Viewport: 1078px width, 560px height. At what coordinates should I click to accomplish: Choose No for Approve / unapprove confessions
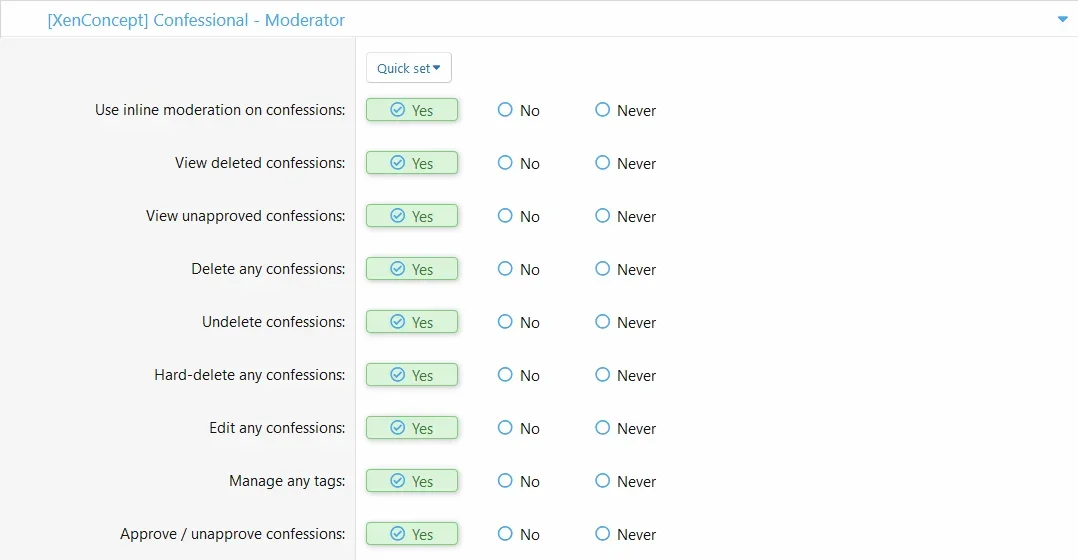518,534
